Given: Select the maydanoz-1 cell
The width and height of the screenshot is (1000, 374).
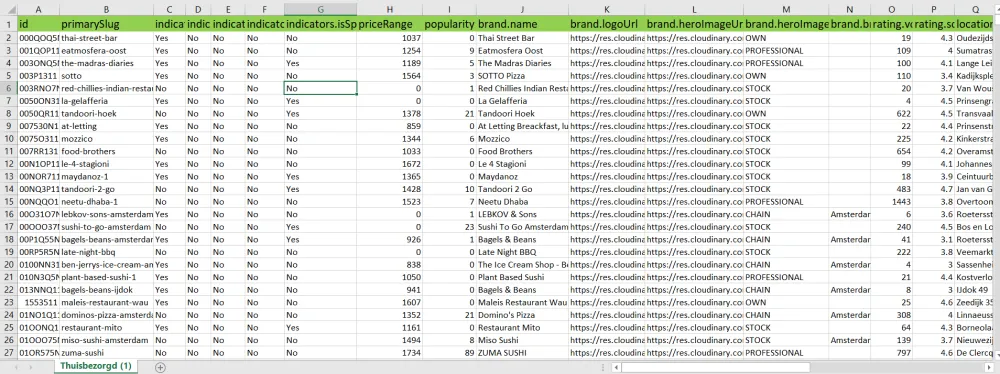Looking at the screenshot, I should point(106,176).
